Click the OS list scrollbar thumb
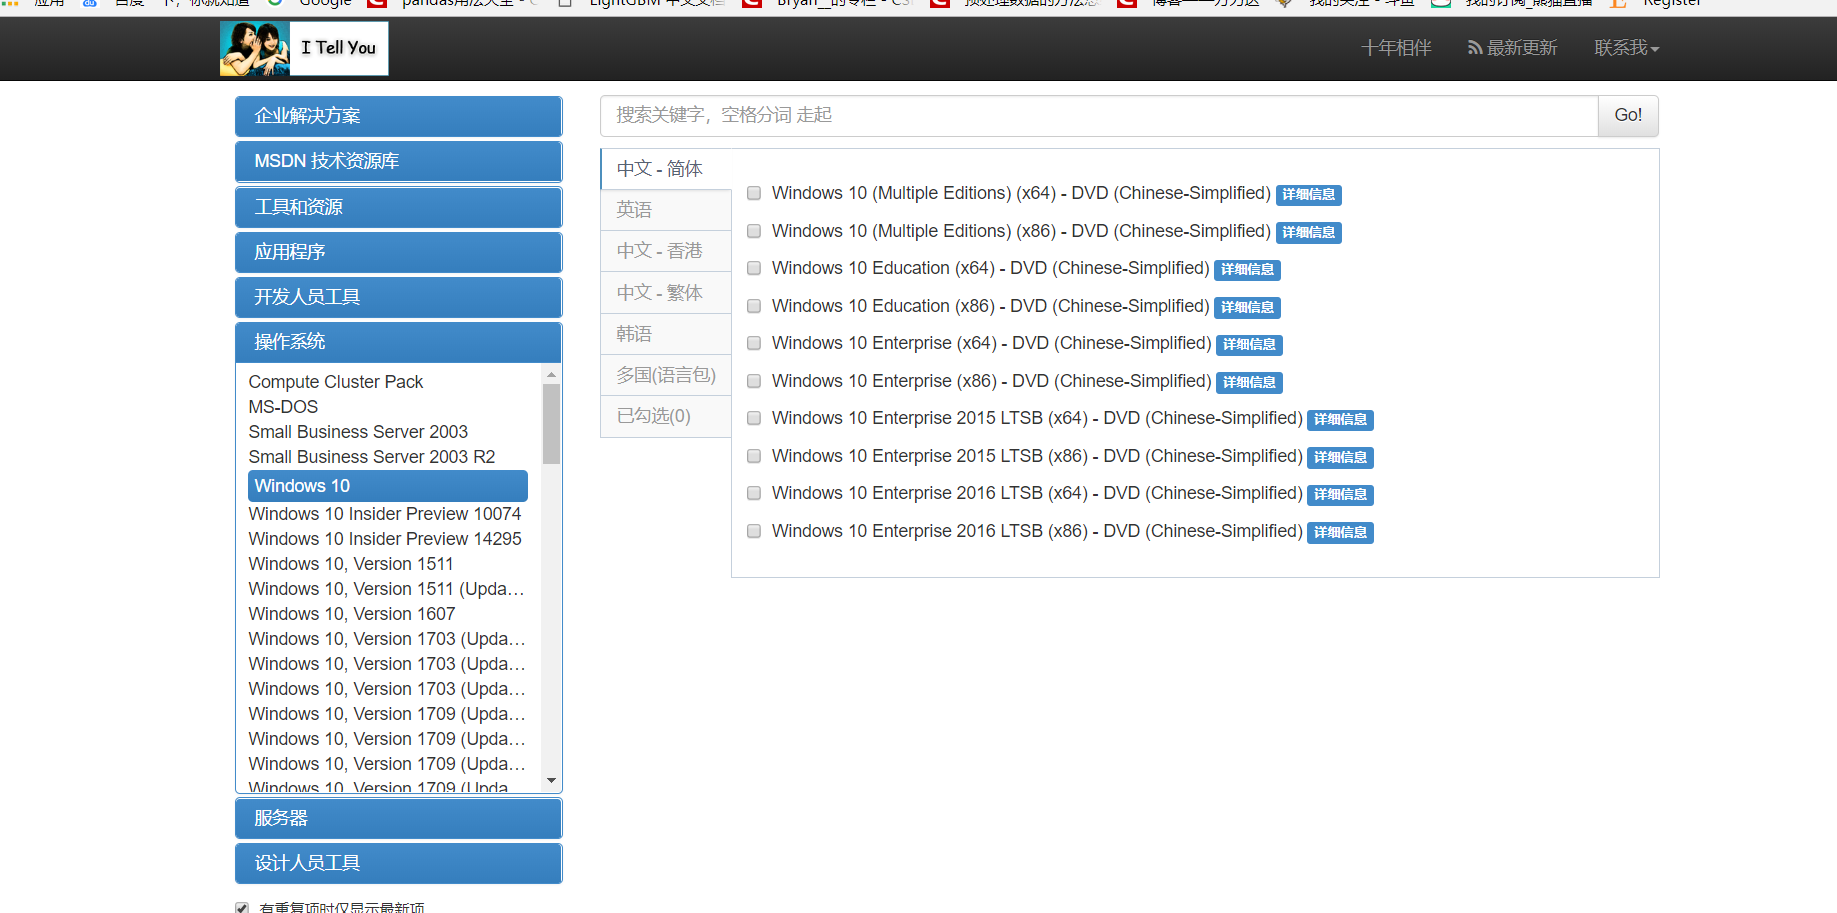1837x913 pixels. pyautogui.click(x=551, y=424)
